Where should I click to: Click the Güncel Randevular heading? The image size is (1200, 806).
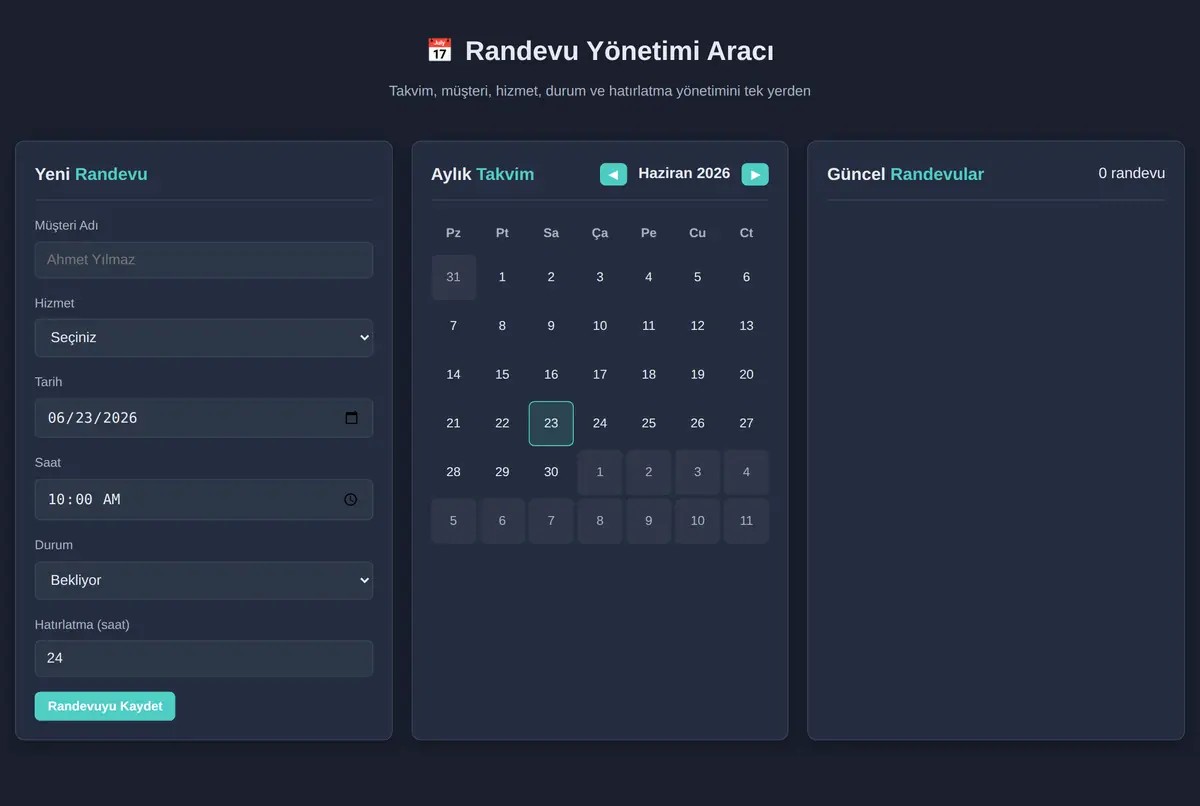[905, 174]
